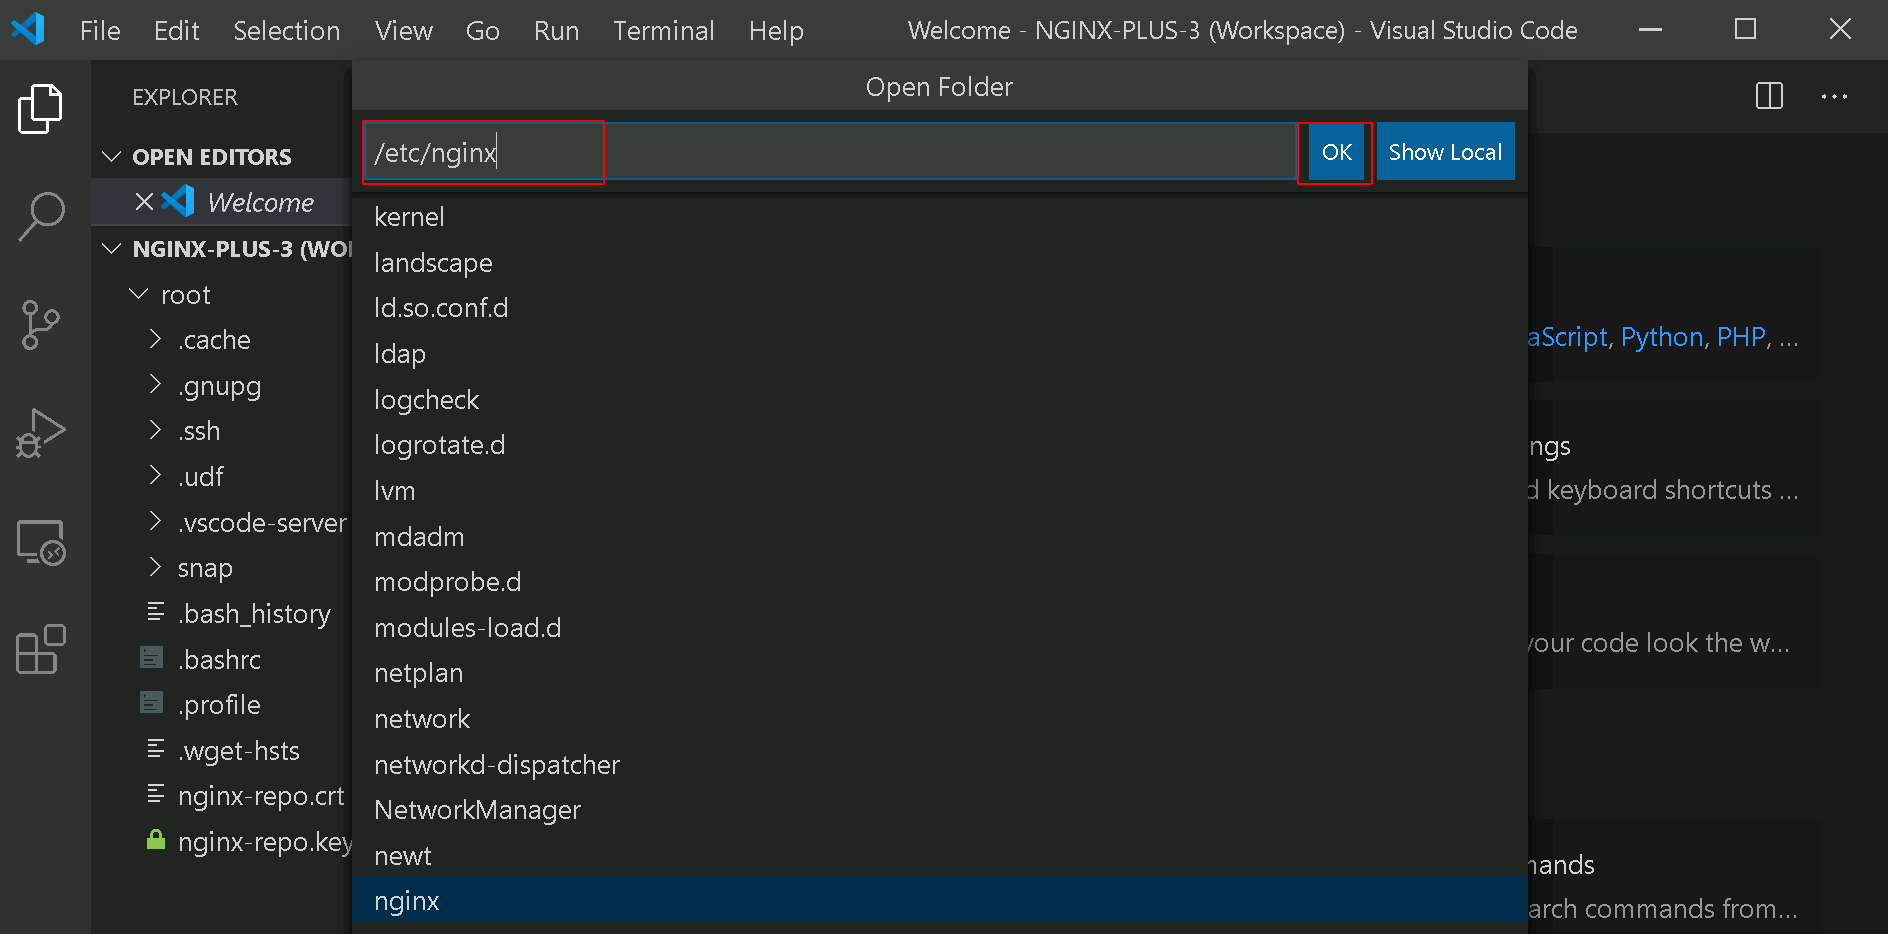Image resolution: width=1888 pixels, height=934 pixels.
Task: Click the Show Local button
Action: click(x=1445, y=152)
